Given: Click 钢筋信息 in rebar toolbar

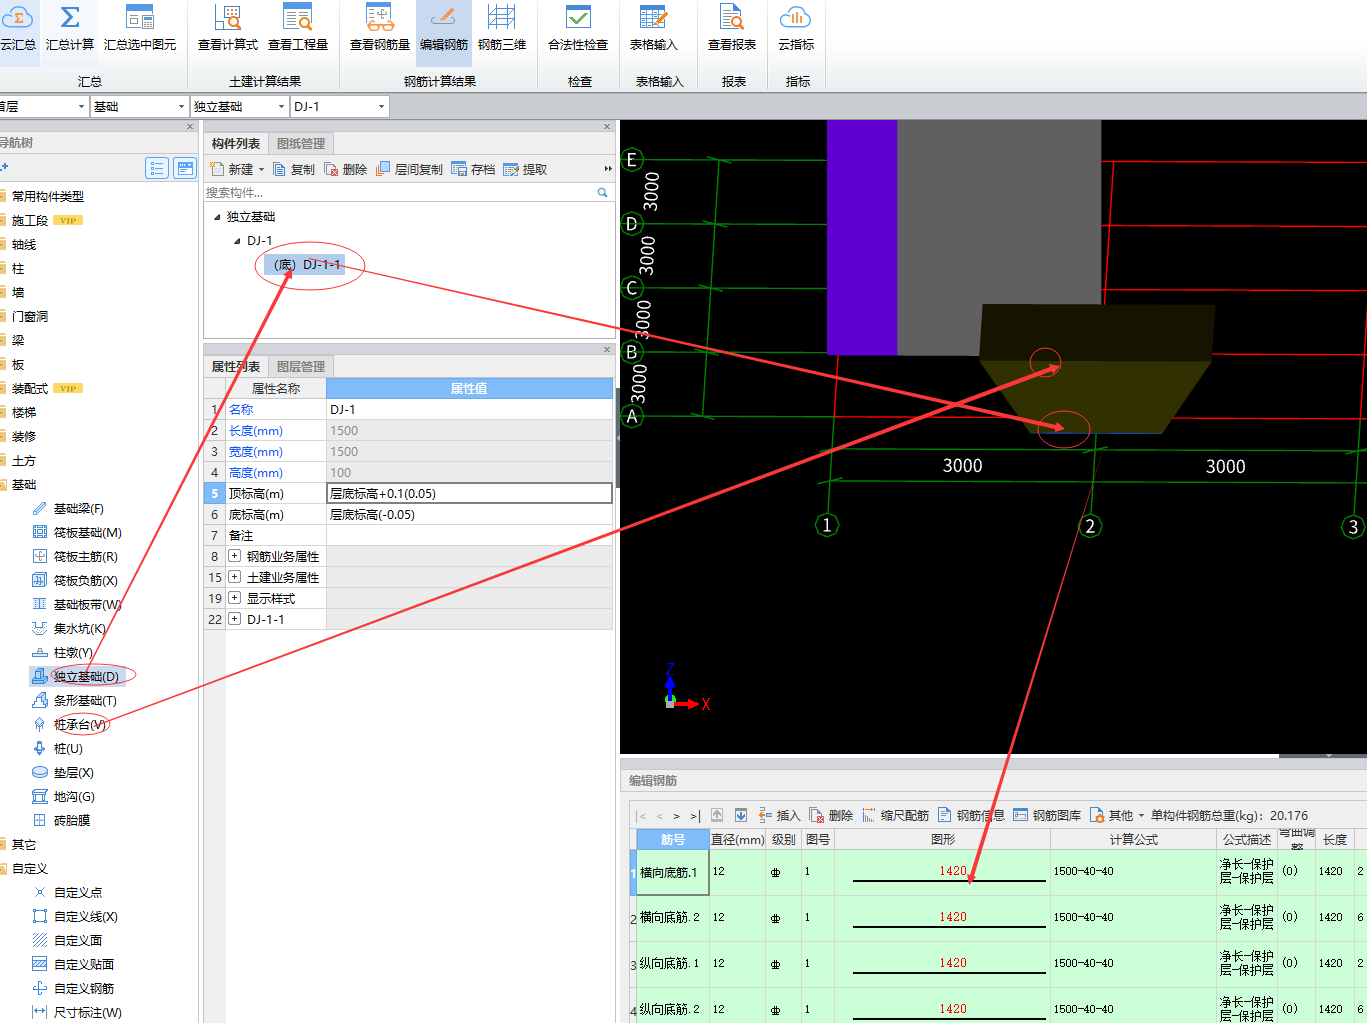Looking at the screenshot, I should (971, 815).
